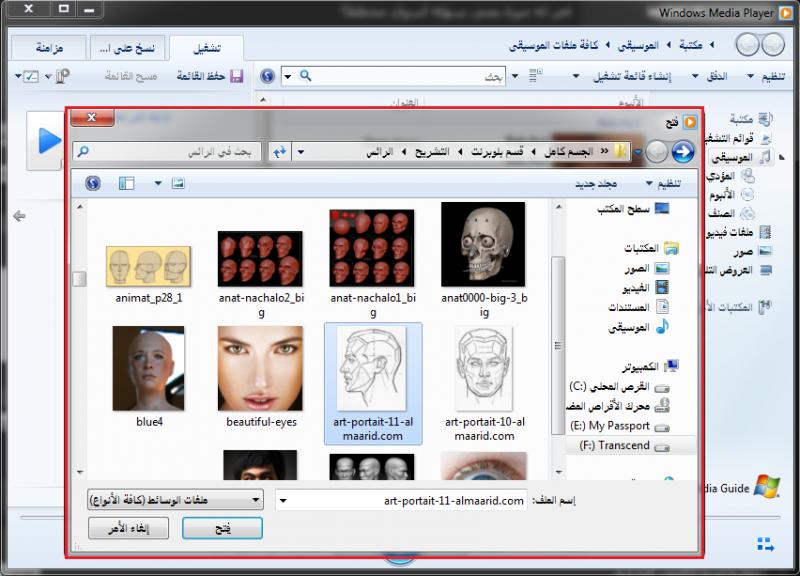Open الفيديو library in navigation pane
800x576 pixels.
pos(645,288)
